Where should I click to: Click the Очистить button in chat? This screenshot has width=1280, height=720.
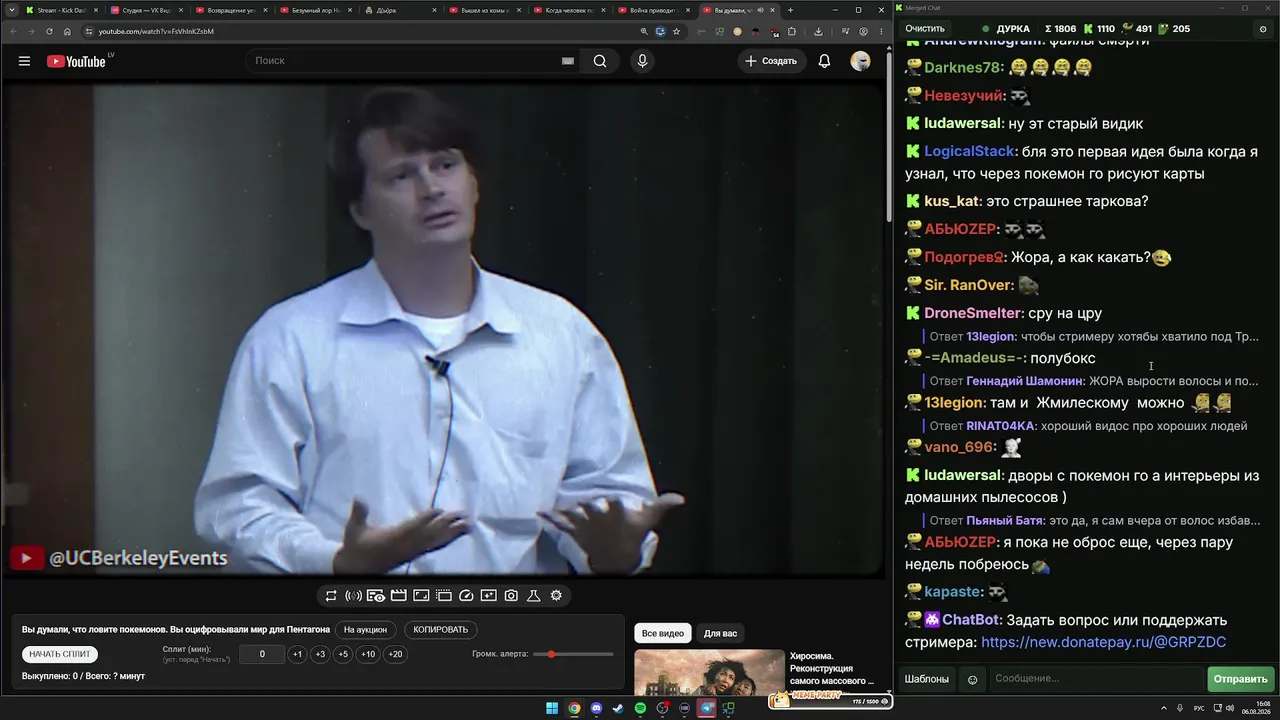[x=925, y=29]
